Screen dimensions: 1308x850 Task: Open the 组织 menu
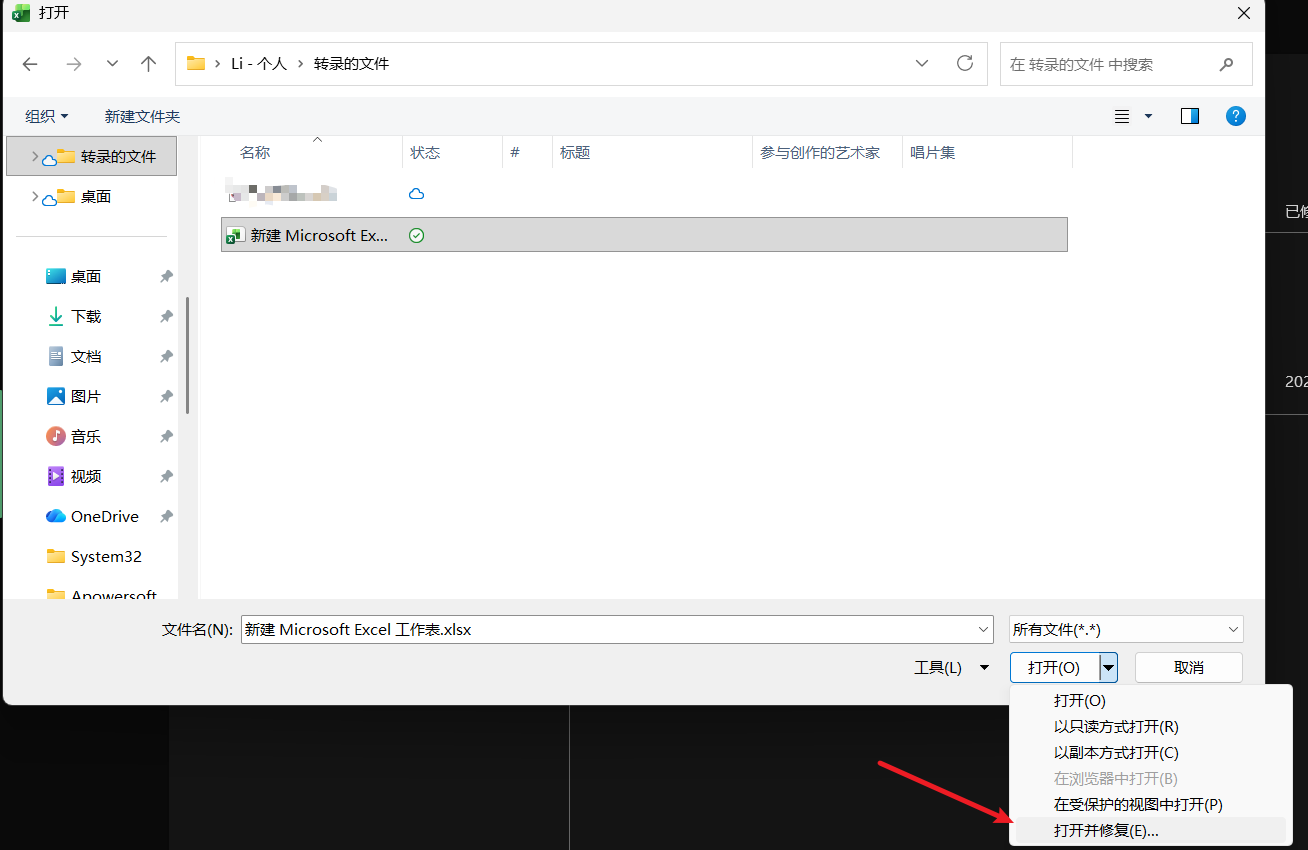[x=47, y=116]
